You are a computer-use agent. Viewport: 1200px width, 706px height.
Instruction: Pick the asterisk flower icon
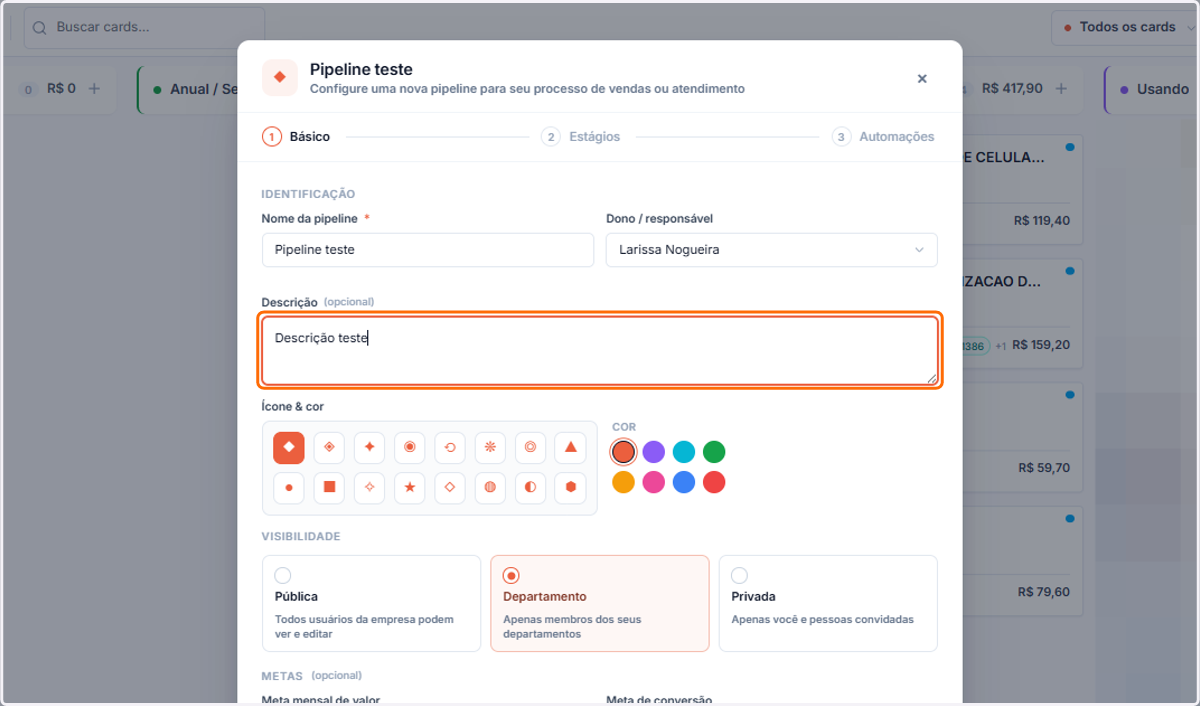click(490, 447)
